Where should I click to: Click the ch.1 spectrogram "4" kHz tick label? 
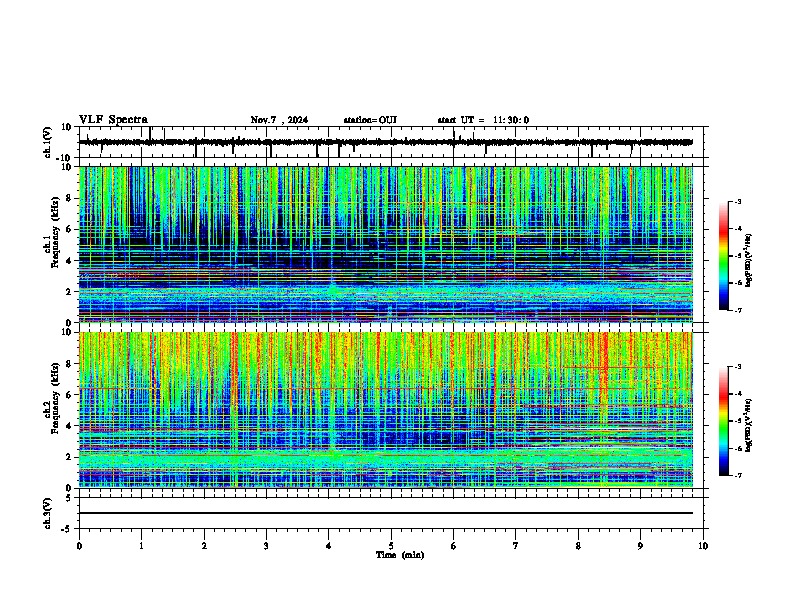pos(70,261)
